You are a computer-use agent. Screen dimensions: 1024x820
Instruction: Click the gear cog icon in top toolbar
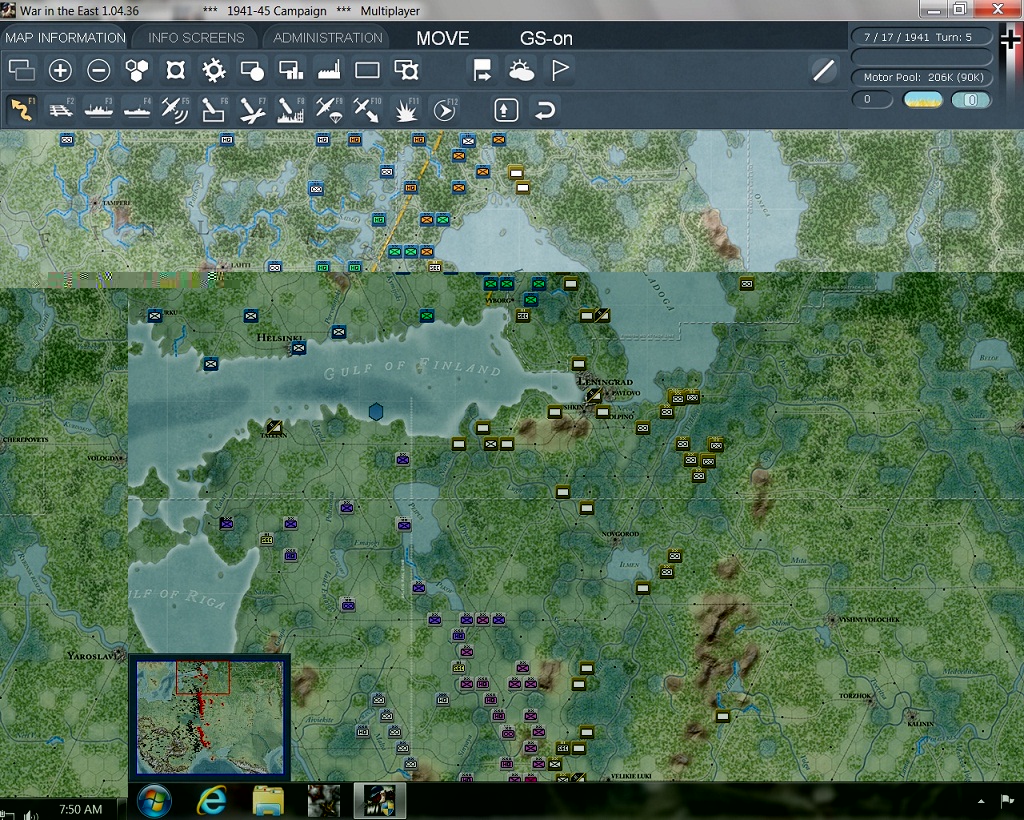(214, 70)
